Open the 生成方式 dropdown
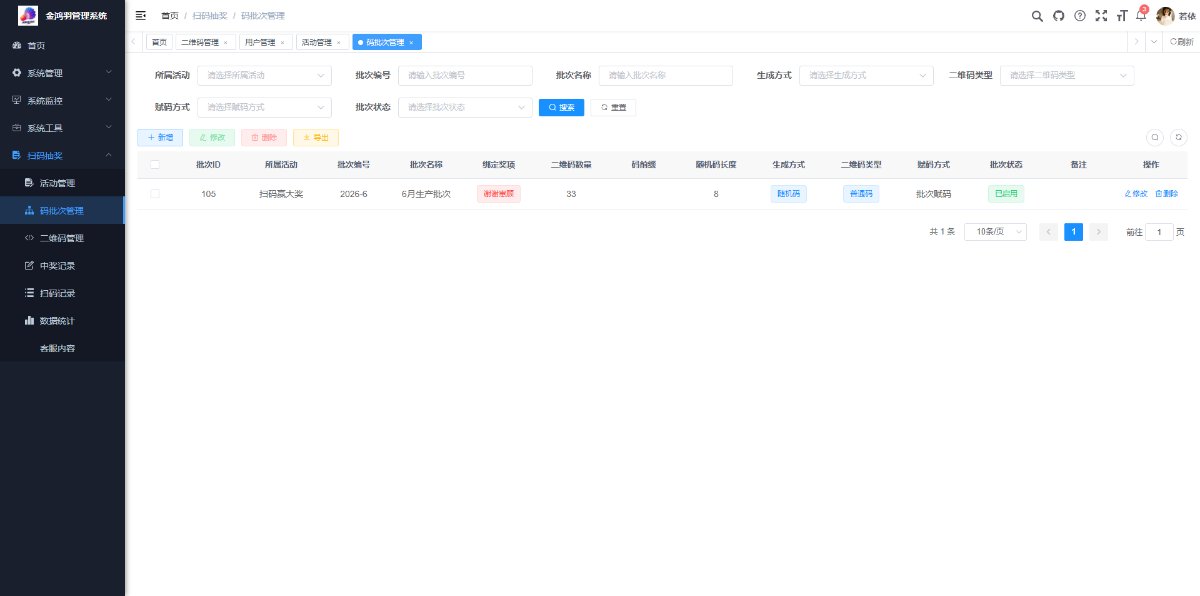The width and height of the screenshot is (1200, 596). click(866, 75)
